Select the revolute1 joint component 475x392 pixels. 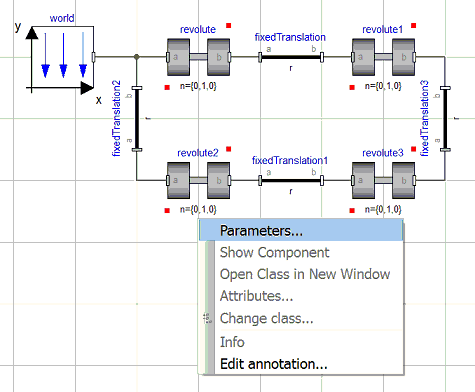(x=383, y=57)
